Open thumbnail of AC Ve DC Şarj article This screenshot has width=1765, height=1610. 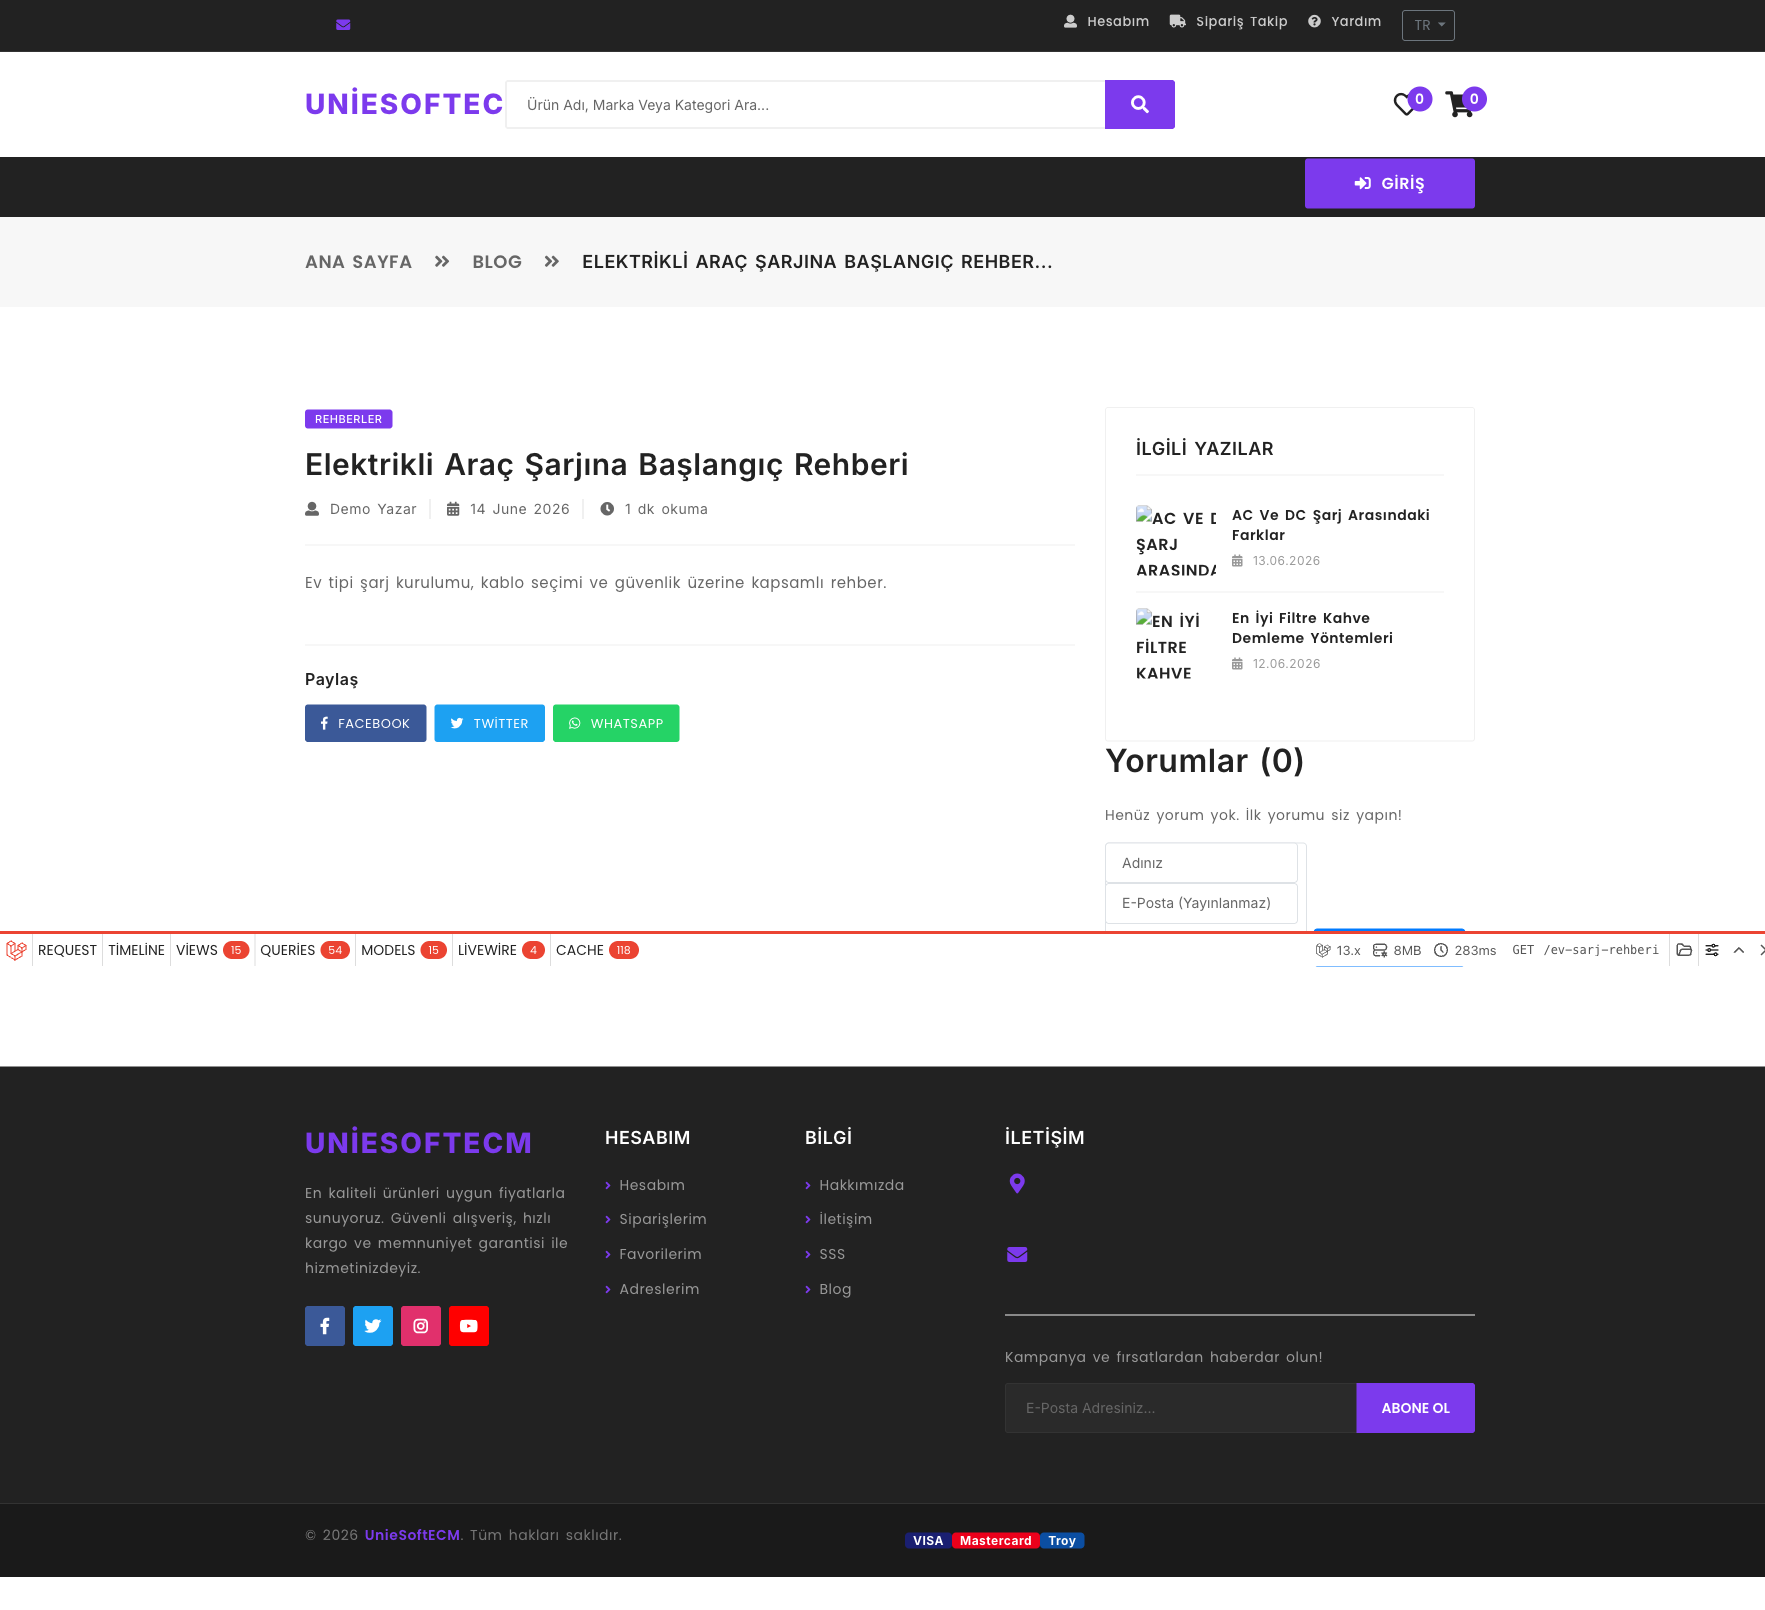(1176, 543)
